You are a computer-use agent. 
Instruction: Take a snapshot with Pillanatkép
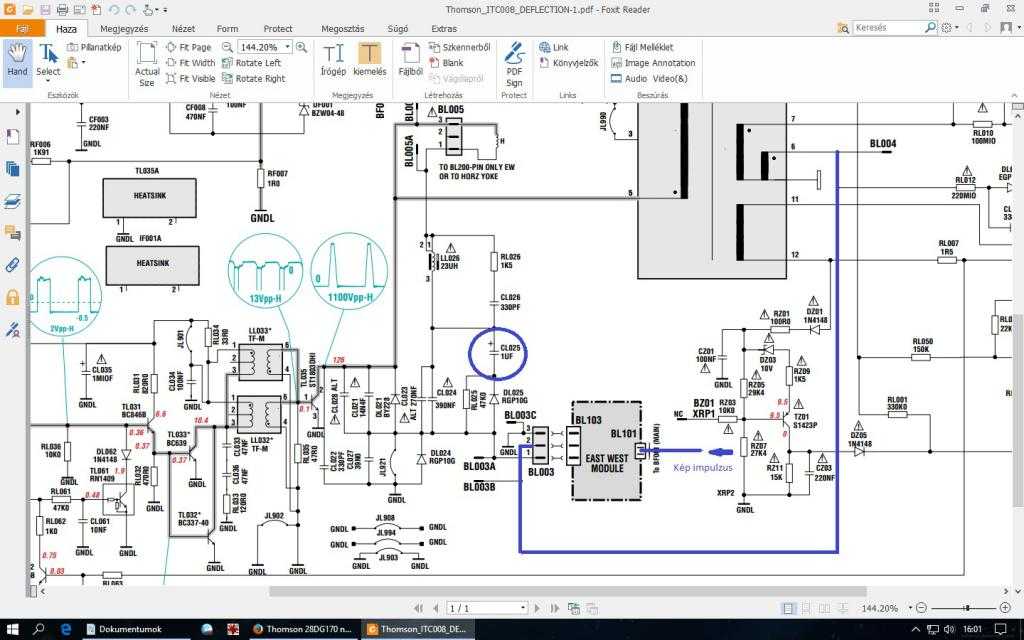tap(94, 47)
